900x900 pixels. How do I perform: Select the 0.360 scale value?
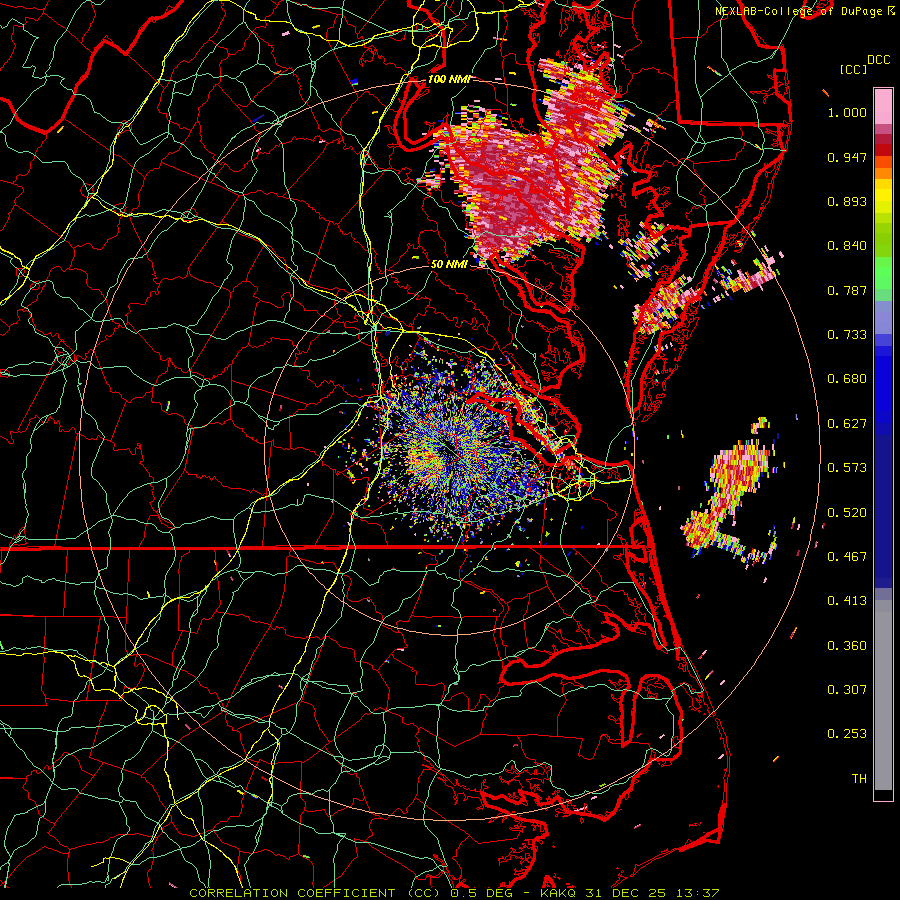847,646
